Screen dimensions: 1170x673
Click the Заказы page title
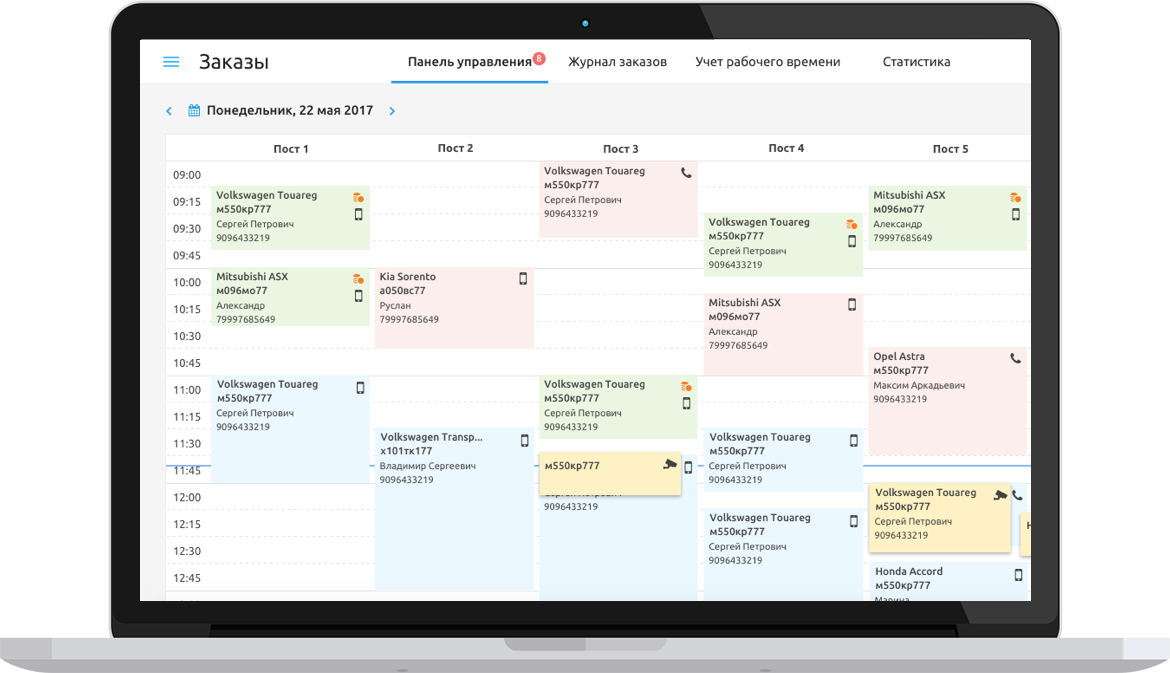tap(234, 62)
